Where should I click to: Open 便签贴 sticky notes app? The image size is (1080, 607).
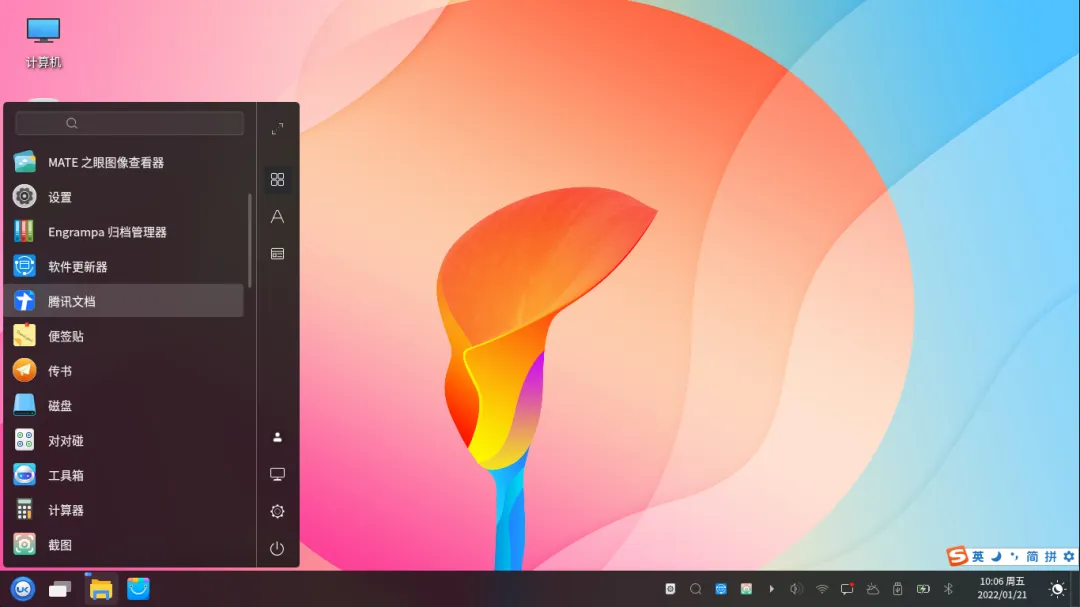[x=124, y=336]
